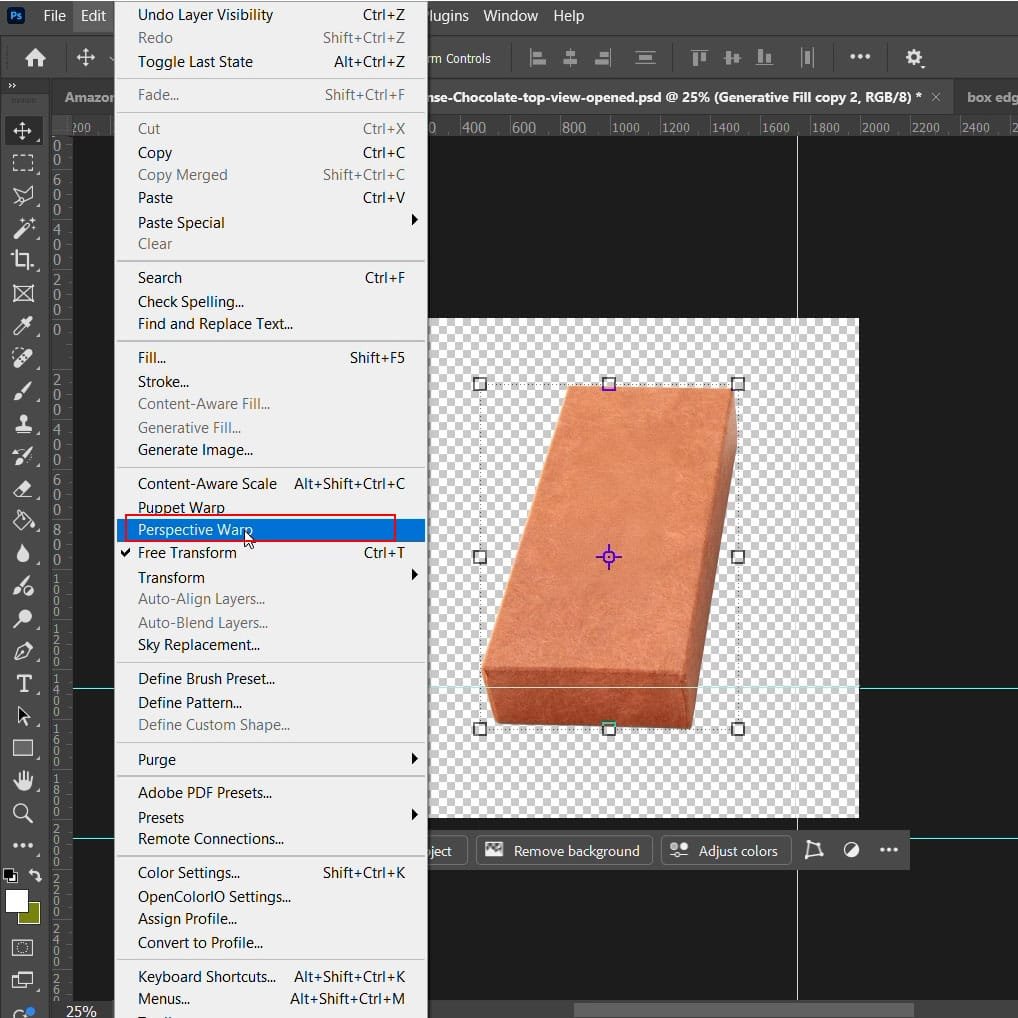Image resolution: width=1018 pixels, height=1018 pixels.
Task: Click Adjust colors button
Action: click(725, 850)
